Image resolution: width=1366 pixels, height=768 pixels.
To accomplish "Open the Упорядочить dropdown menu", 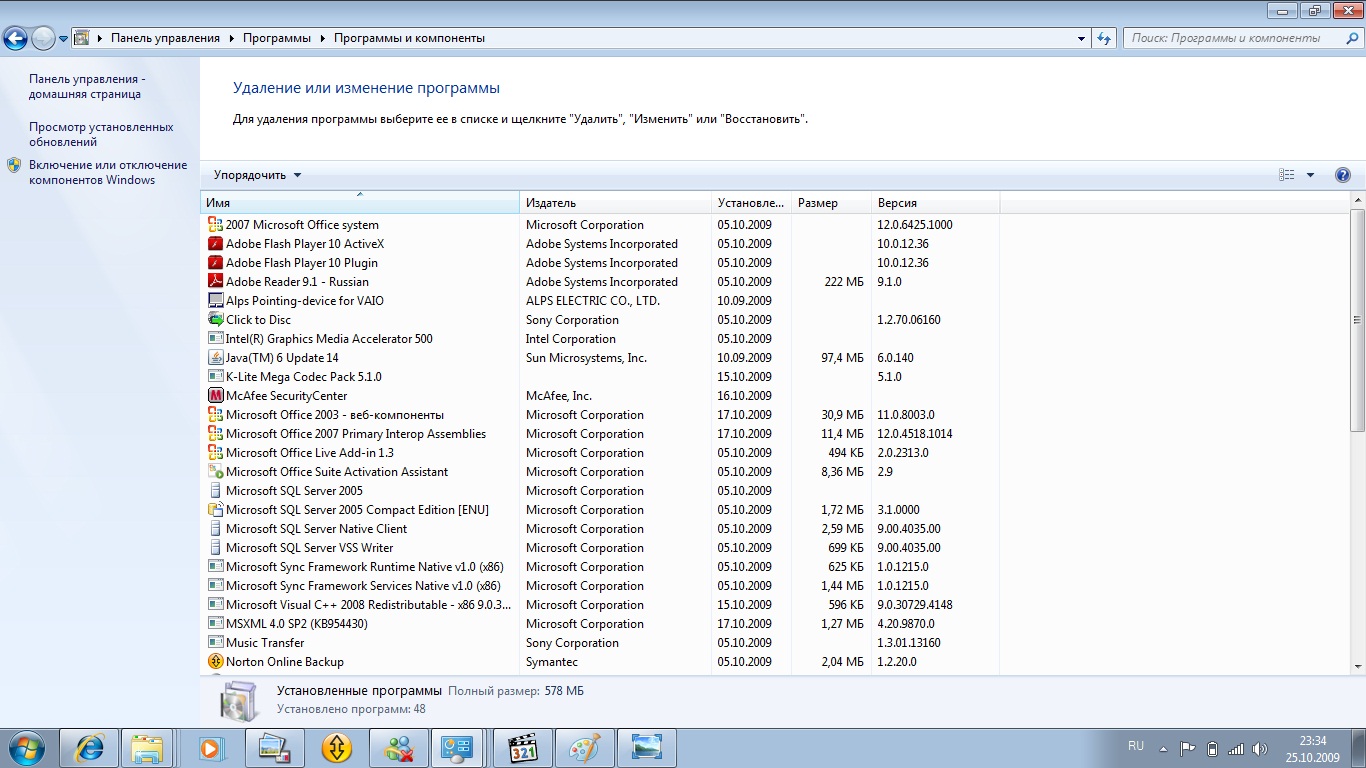I will (x=257, y=175).
